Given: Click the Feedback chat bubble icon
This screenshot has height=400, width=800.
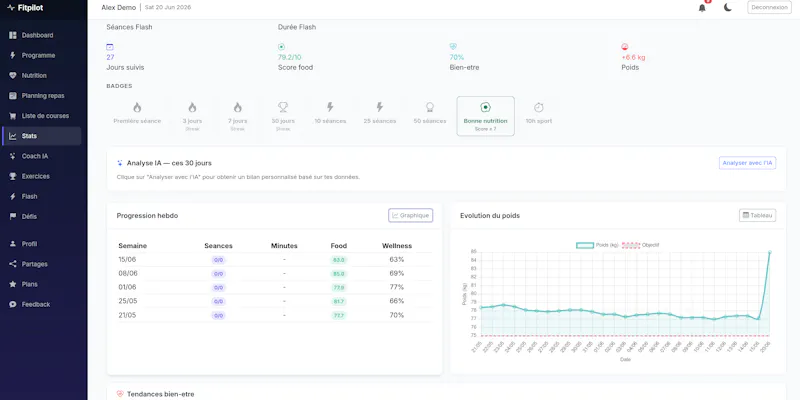Looking at the screenshot, I should 13,304.
